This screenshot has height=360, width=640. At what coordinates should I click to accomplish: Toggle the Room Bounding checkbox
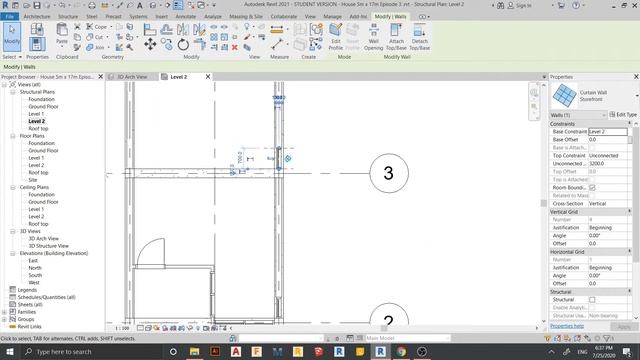click(x=592, y=187)
